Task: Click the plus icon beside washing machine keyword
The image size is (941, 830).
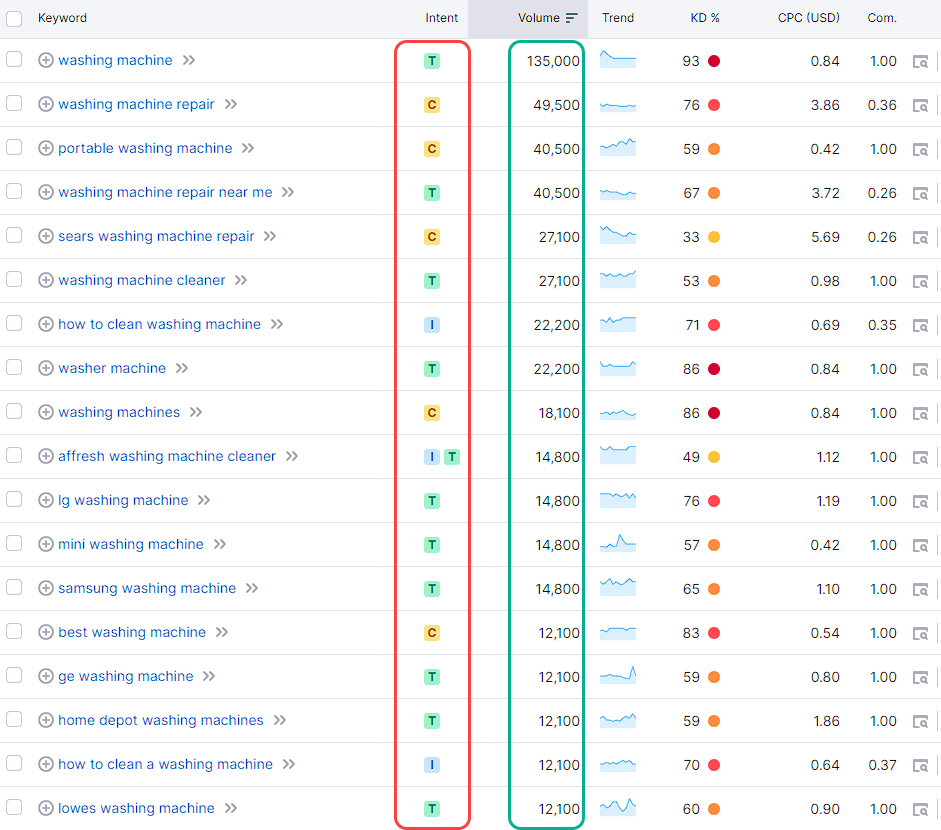Action: 45,60
